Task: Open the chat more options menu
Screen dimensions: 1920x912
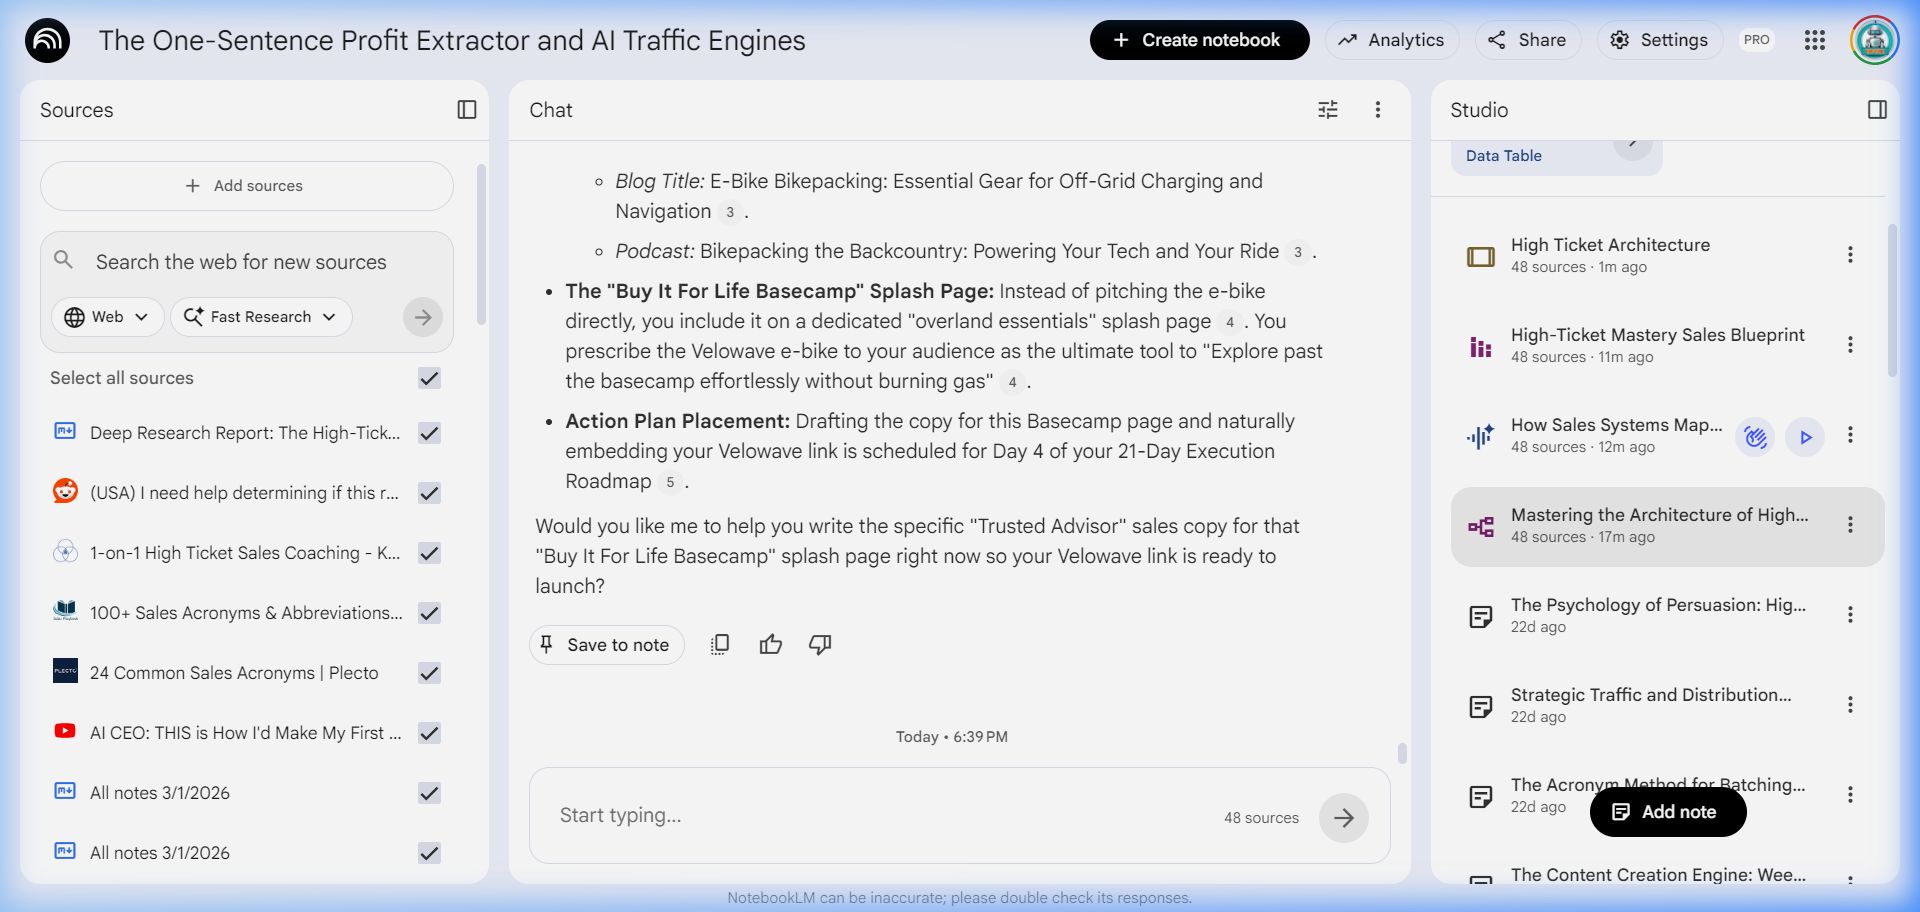Action: [1377, 110]
